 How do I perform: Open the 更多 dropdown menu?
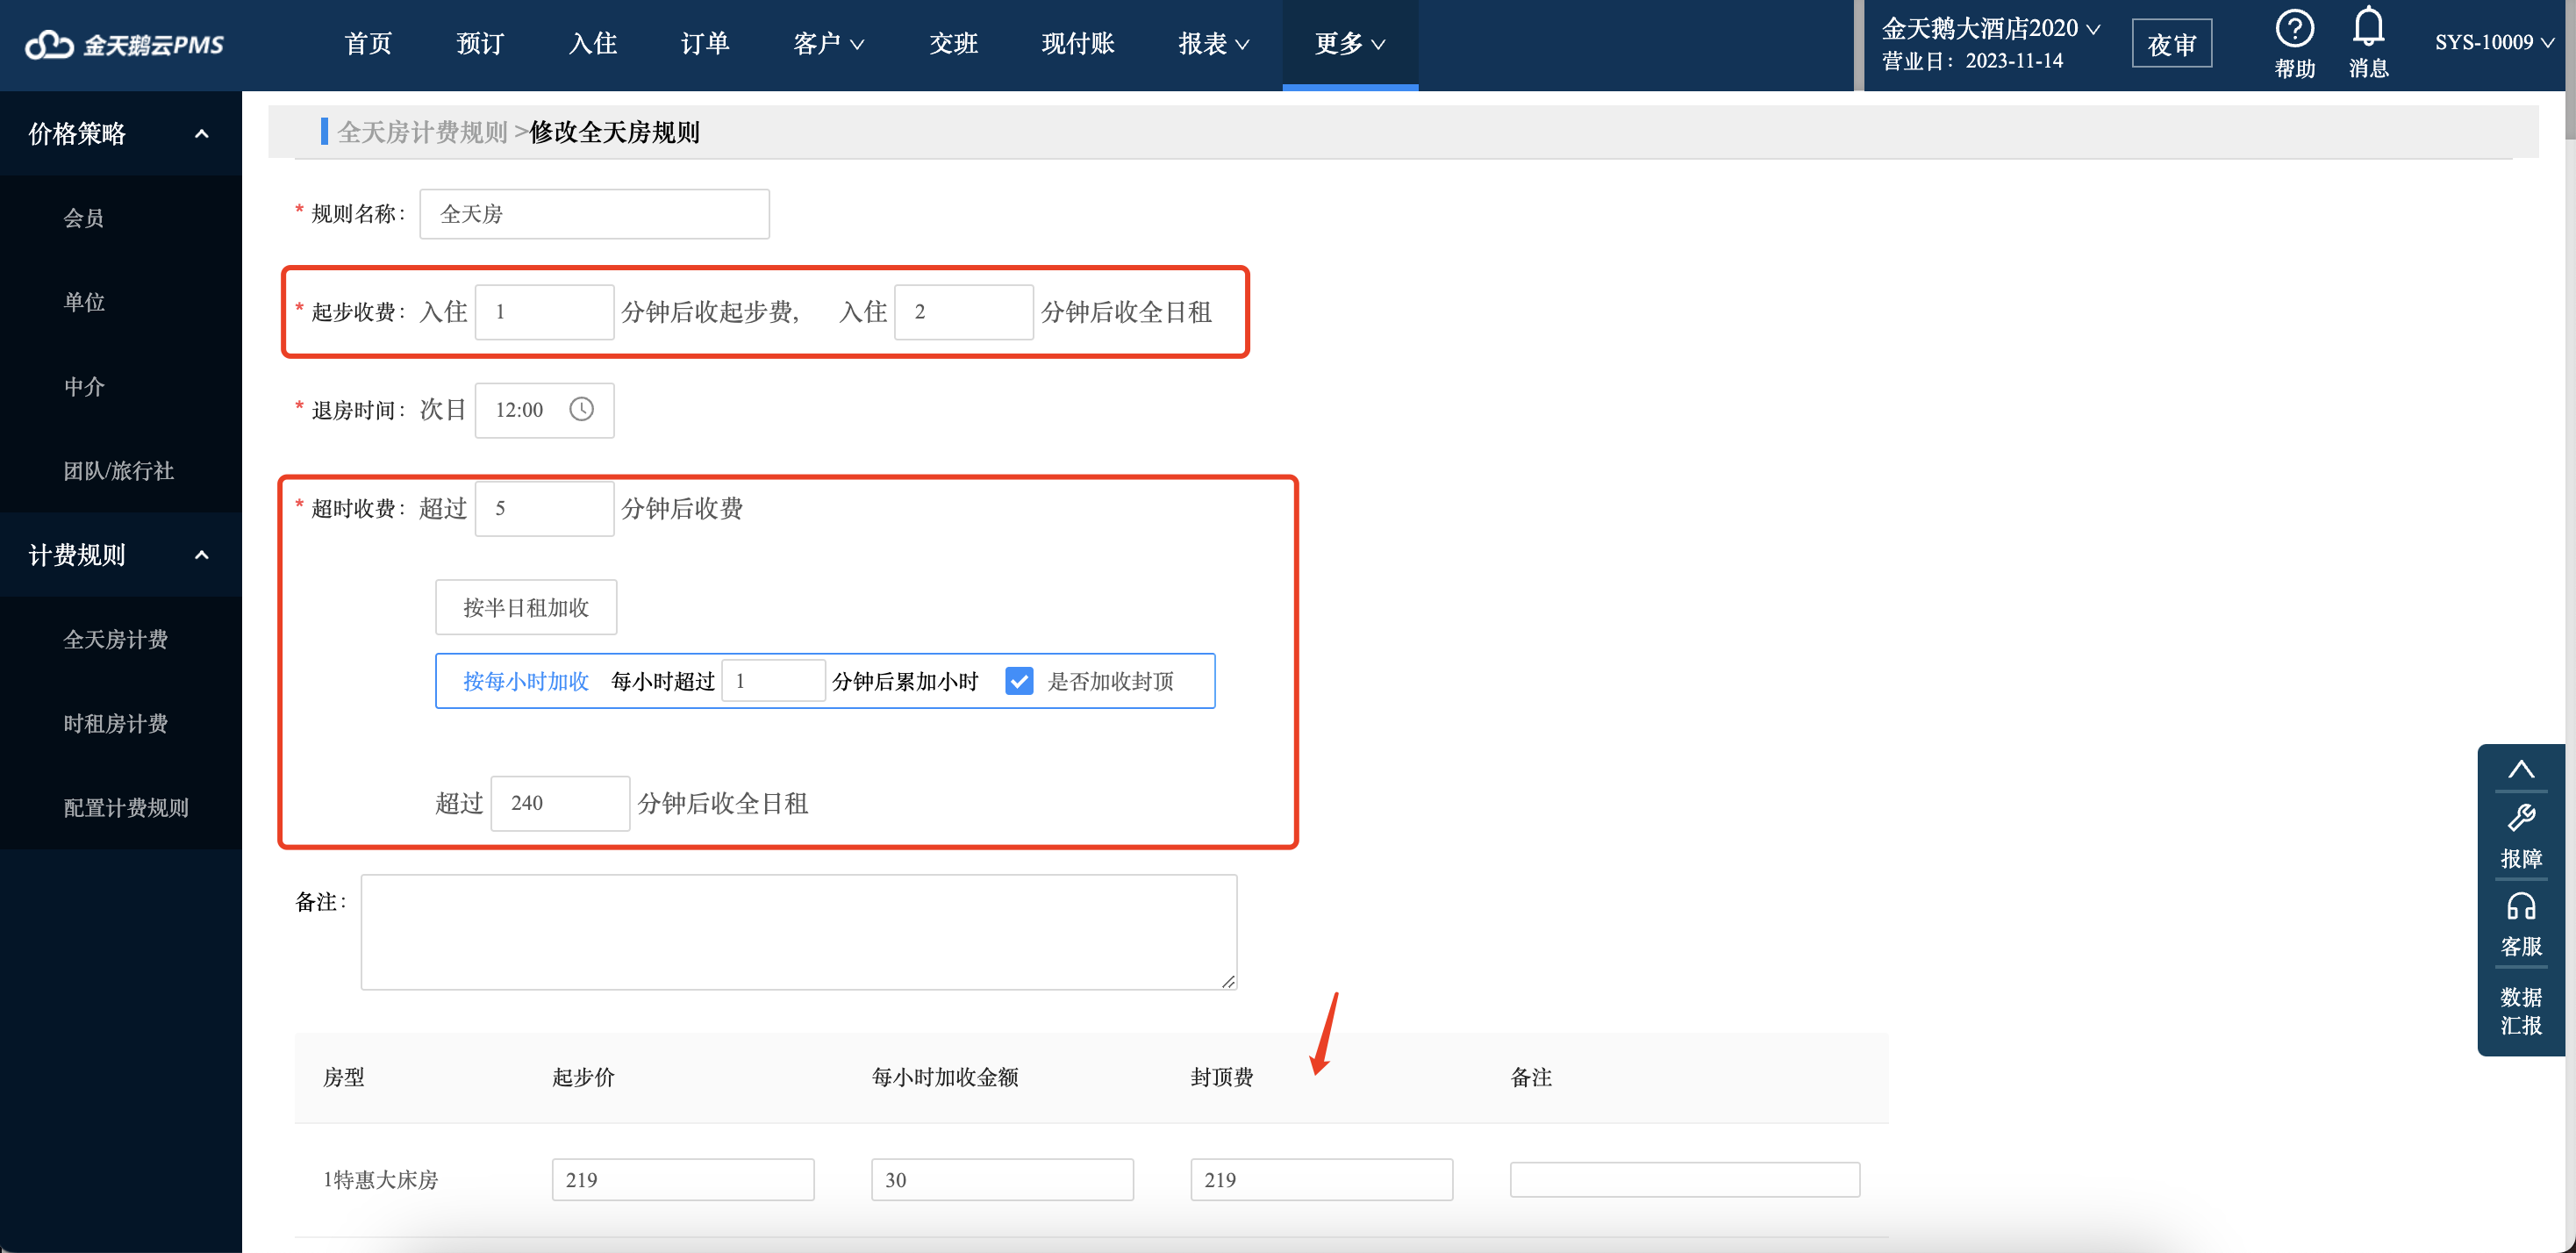[1349, 44]
